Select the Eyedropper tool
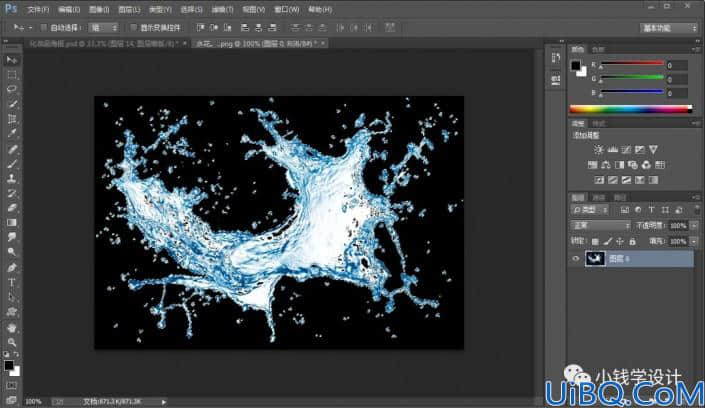This screenshot has height=408, width=705. click(x=12, y=134)
